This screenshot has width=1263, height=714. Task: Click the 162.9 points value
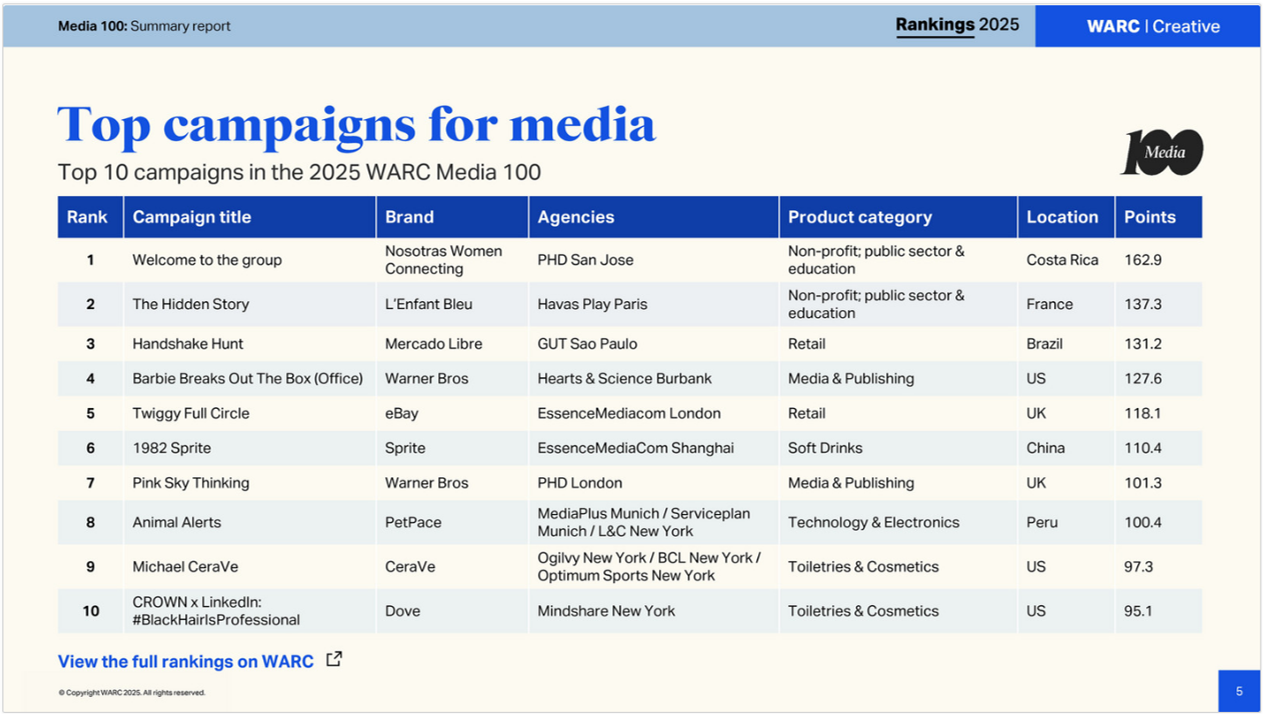1143,260
